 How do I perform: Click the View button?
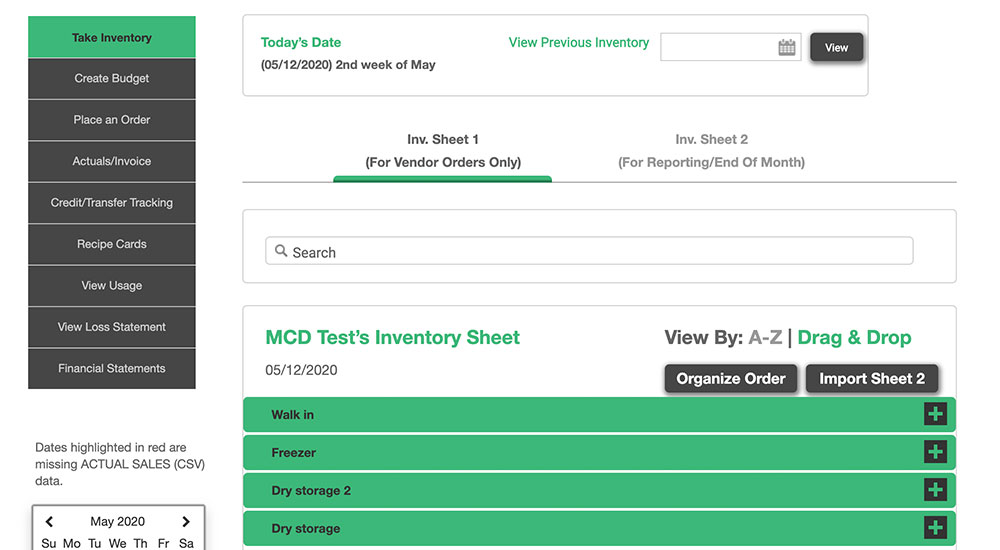tap(836, 47)
